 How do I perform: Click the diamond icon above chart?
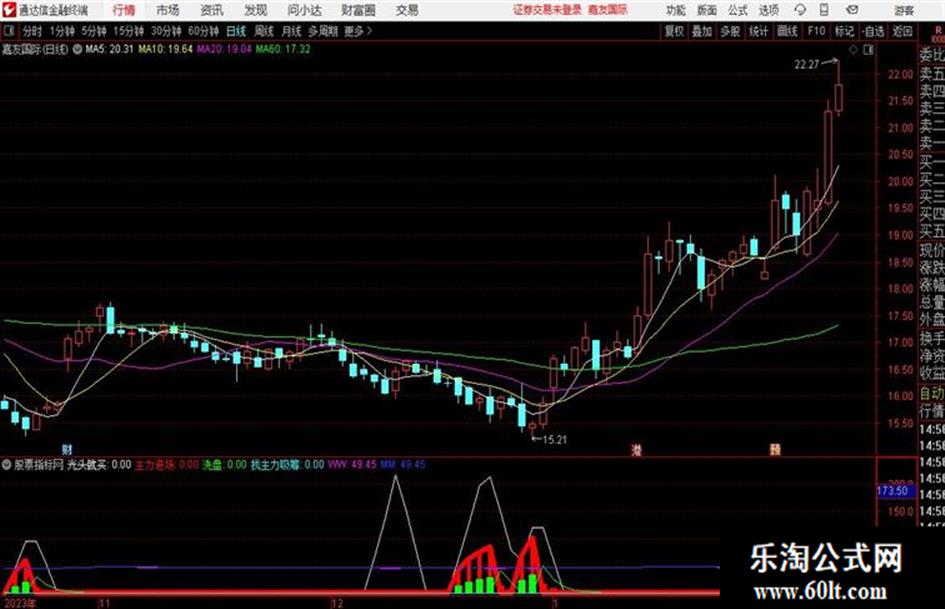[x=853, y=50]
